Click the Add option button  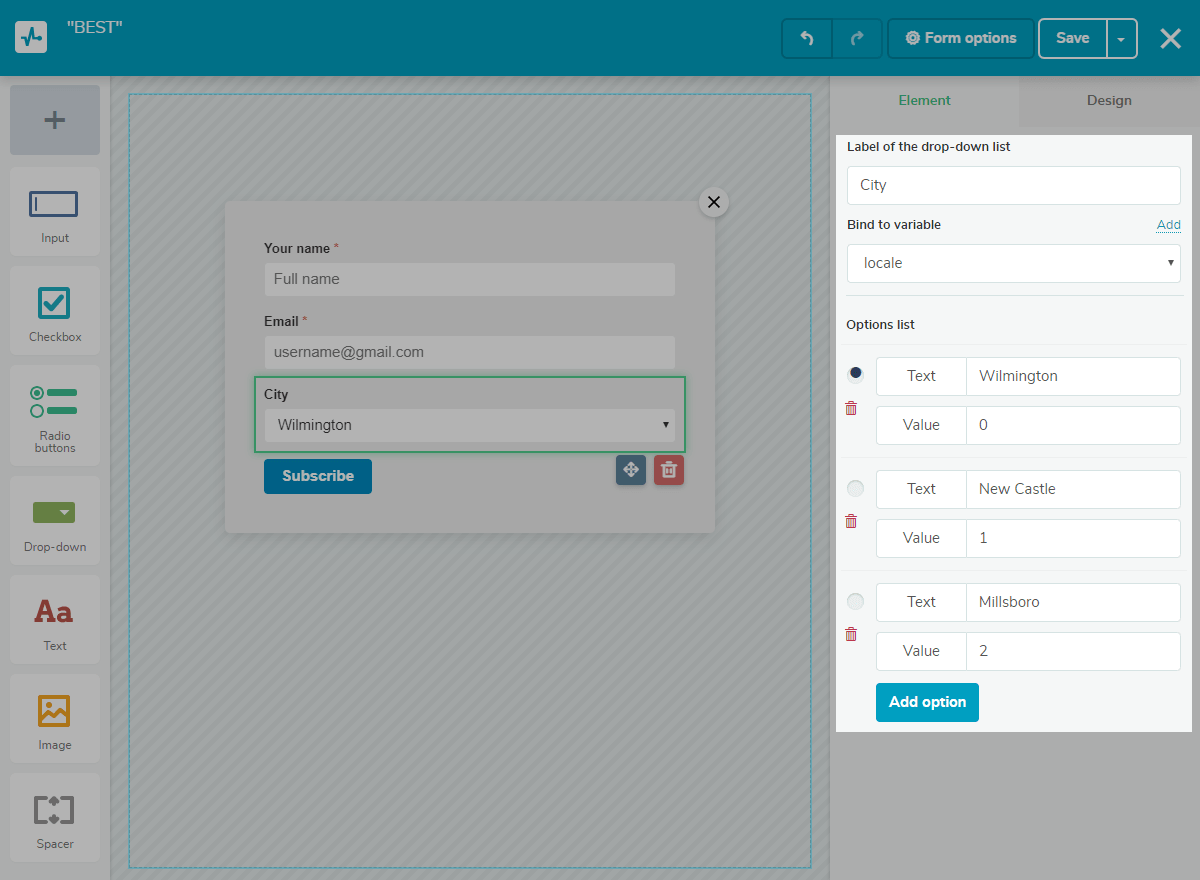tap(927, 702)
